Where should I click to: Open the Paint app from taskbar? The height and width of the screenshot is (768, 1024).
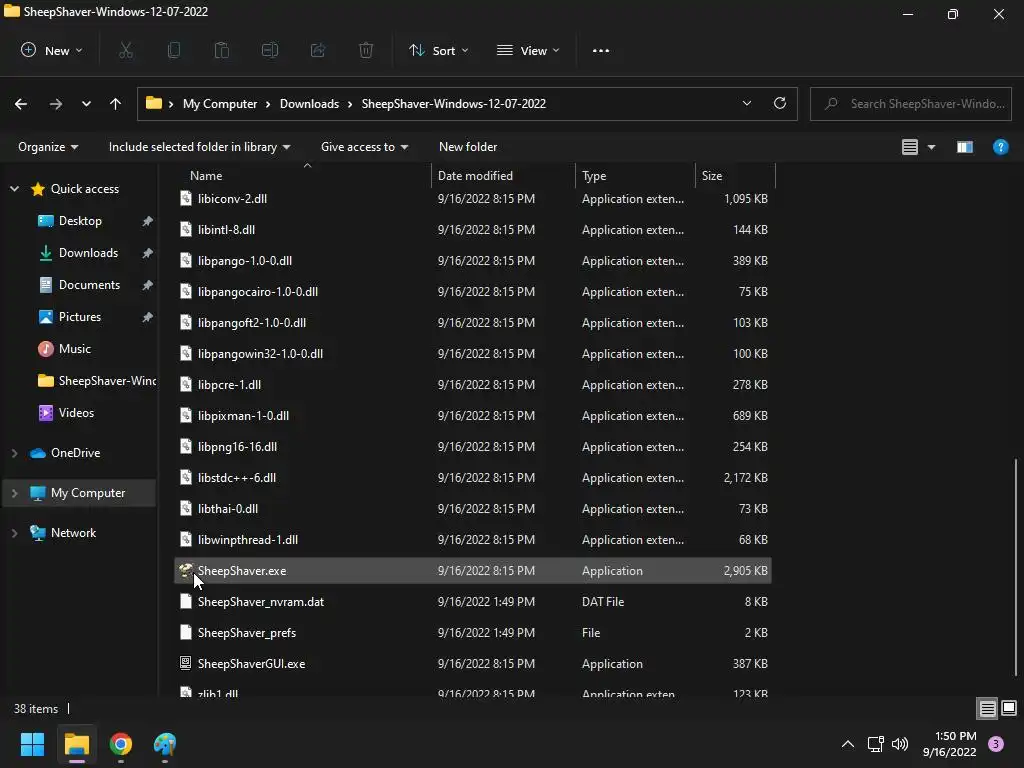click(x=165, y=744)
